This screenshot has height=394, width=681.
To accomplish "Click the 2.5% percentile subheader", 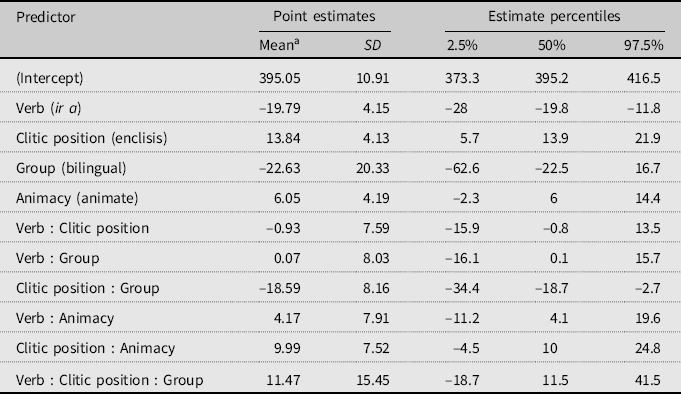I will pos(462,45).
